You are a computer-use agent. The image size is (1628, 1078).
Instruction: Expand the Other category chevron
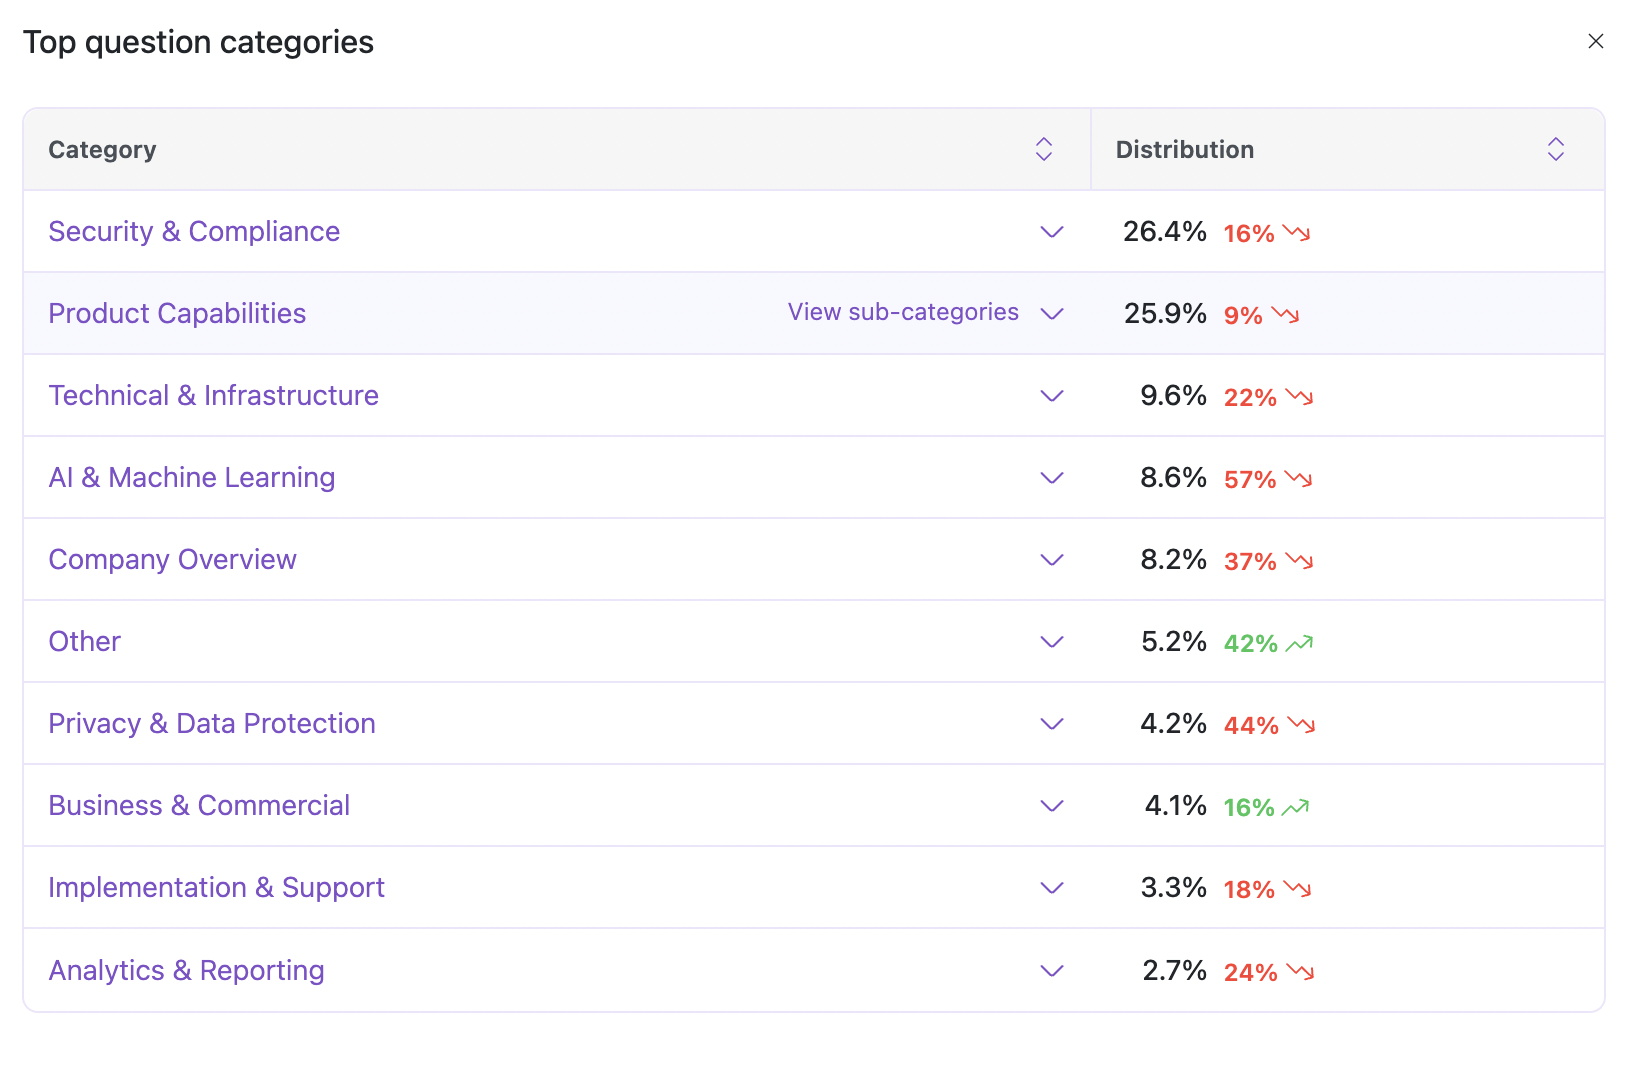1051,642
